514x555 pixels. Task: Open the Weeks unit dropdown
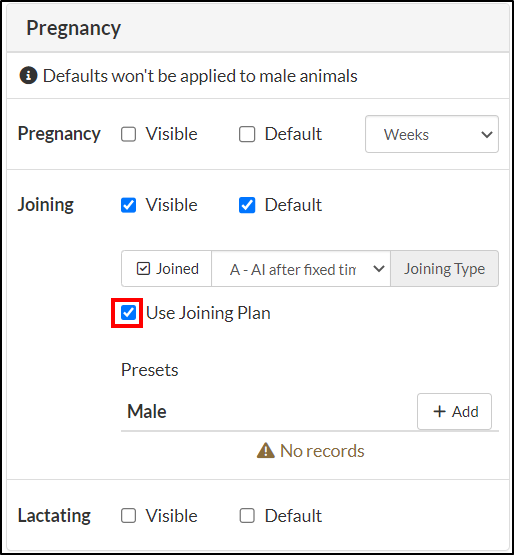432,134
